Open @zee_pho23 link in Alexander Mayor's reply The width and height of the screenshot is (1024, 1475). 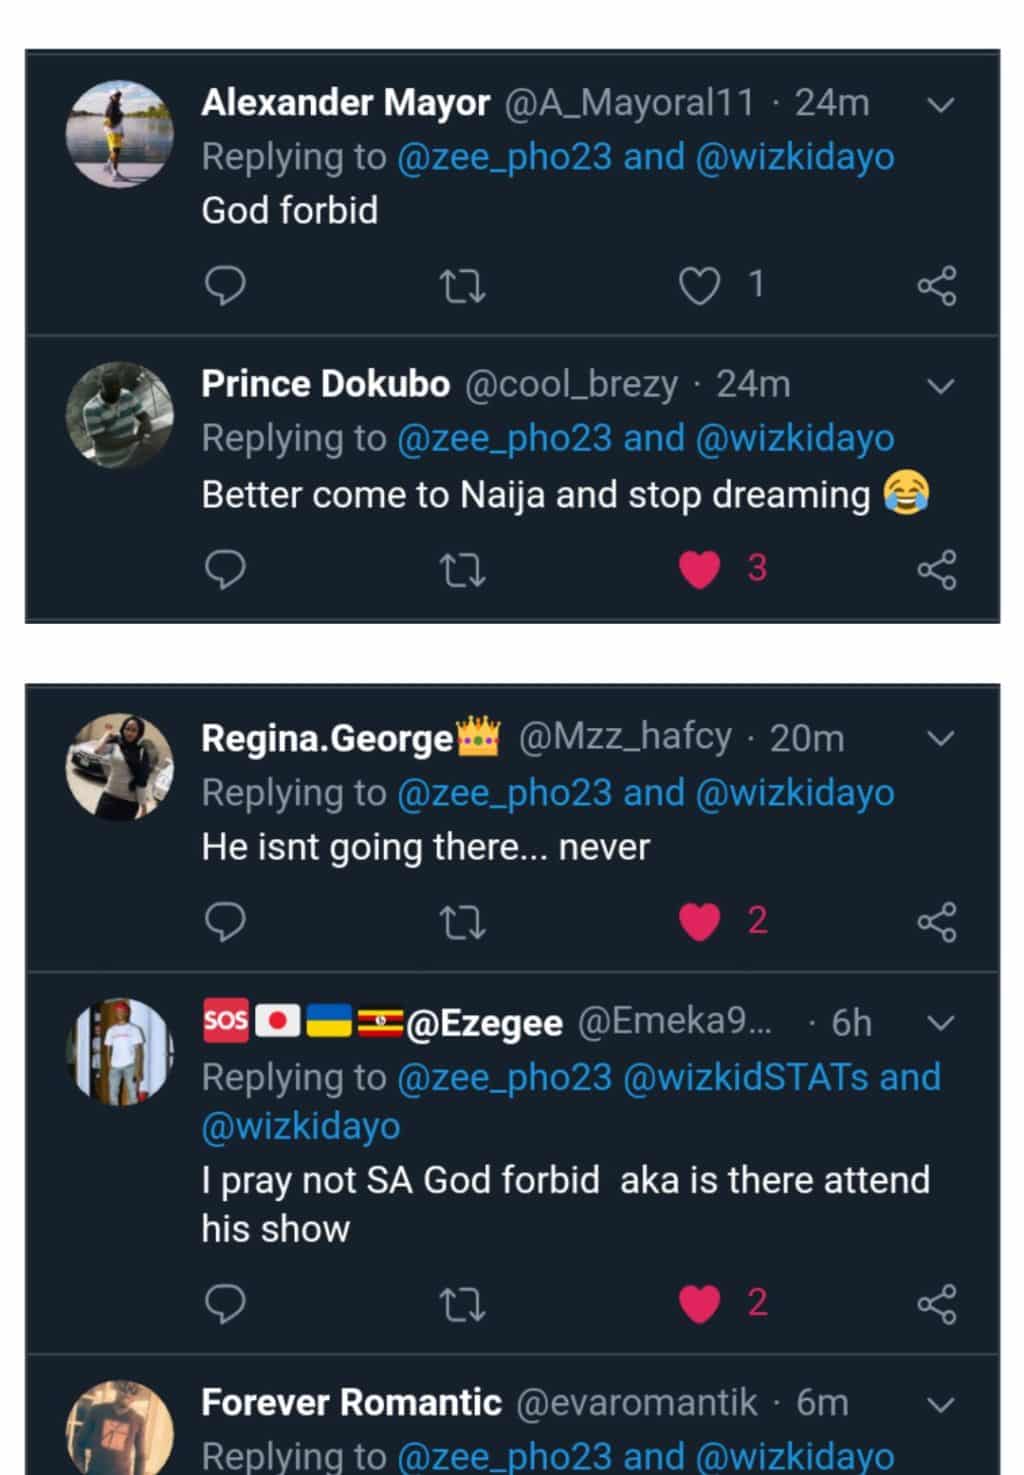click(x=504, y=157)
